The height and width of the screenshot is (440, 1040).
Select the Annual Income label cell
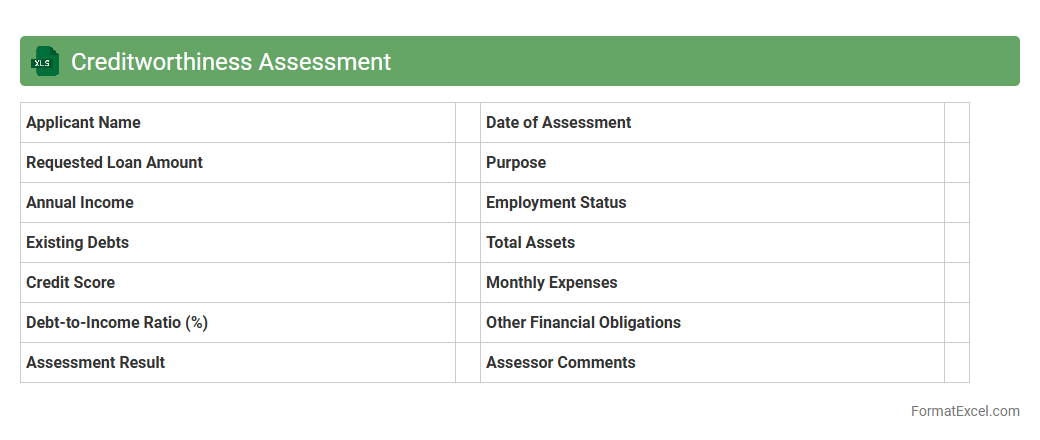(80, 203)
